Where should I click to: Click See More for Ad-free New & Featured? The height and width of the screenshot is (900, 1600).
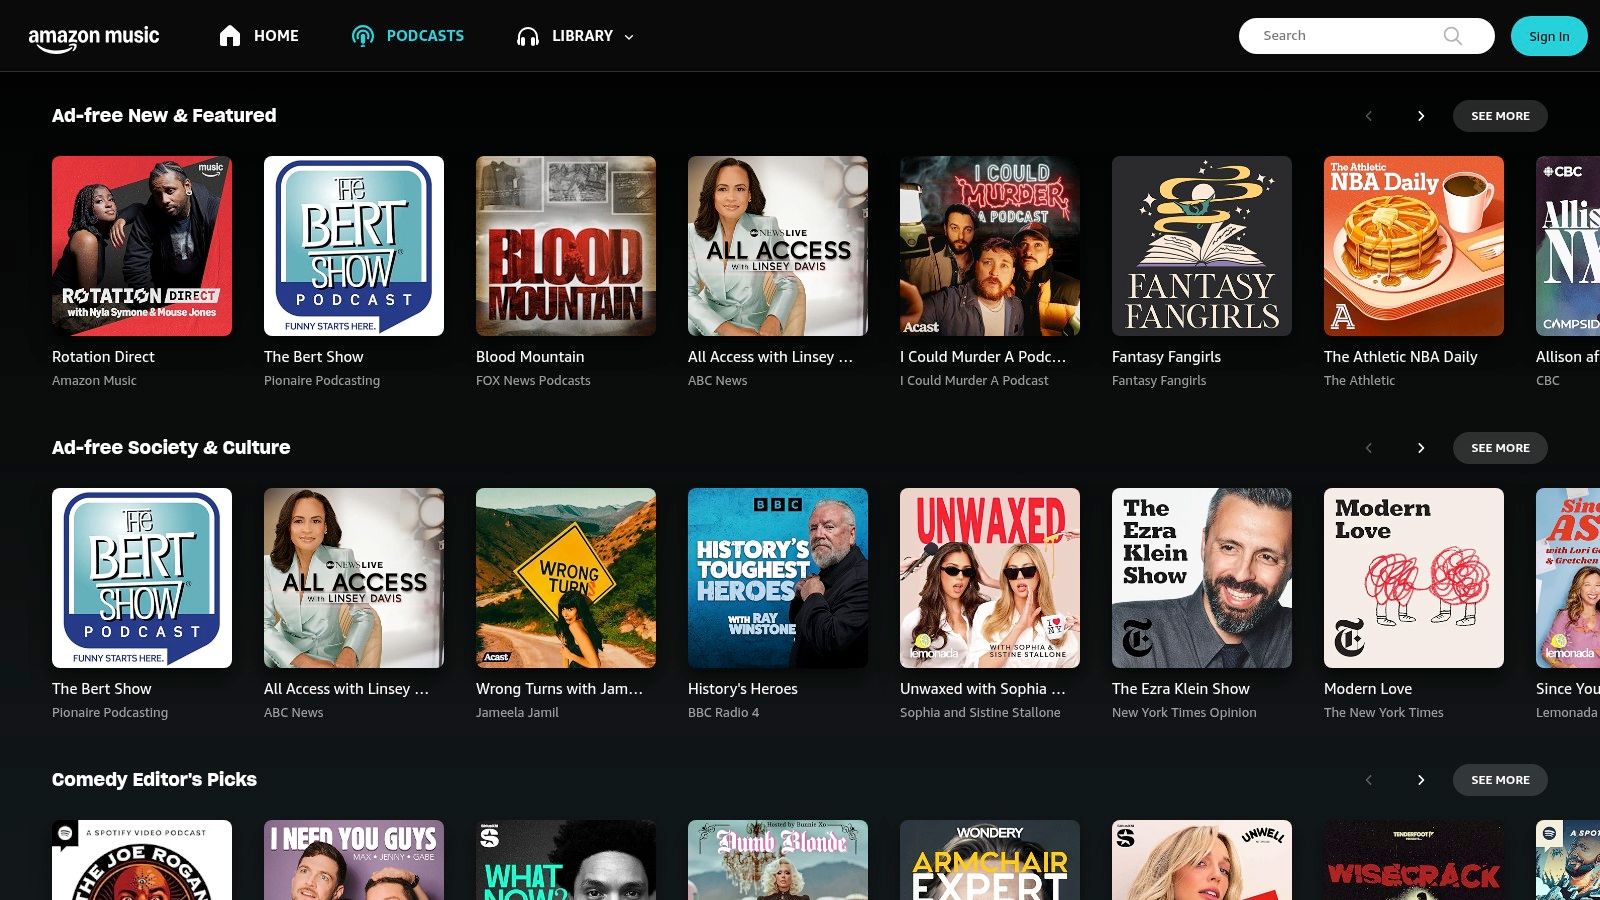(x=1500, y=116)
